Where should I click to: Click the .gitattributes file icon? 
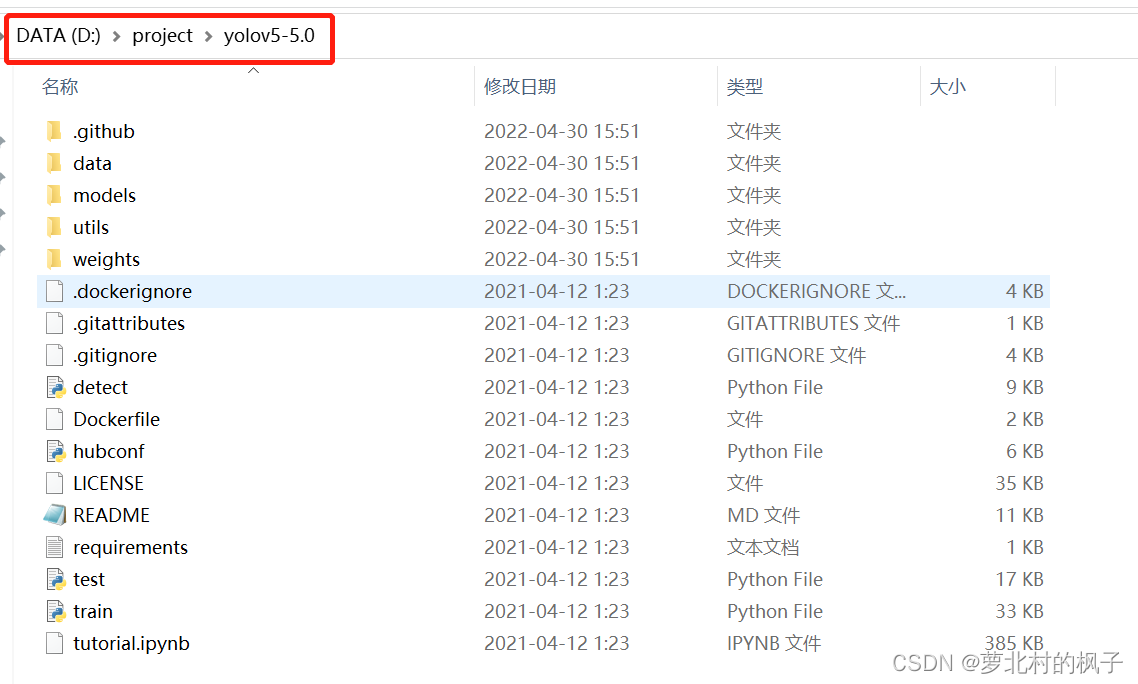tap(54, 323)
